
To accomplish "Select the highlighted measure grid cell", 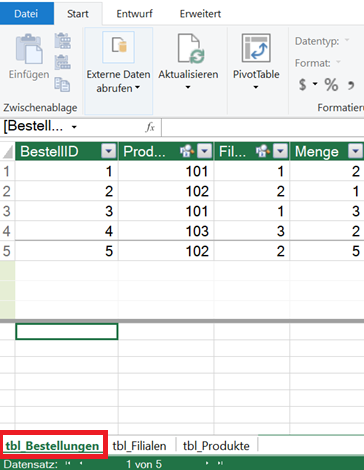I will point(67,332).
